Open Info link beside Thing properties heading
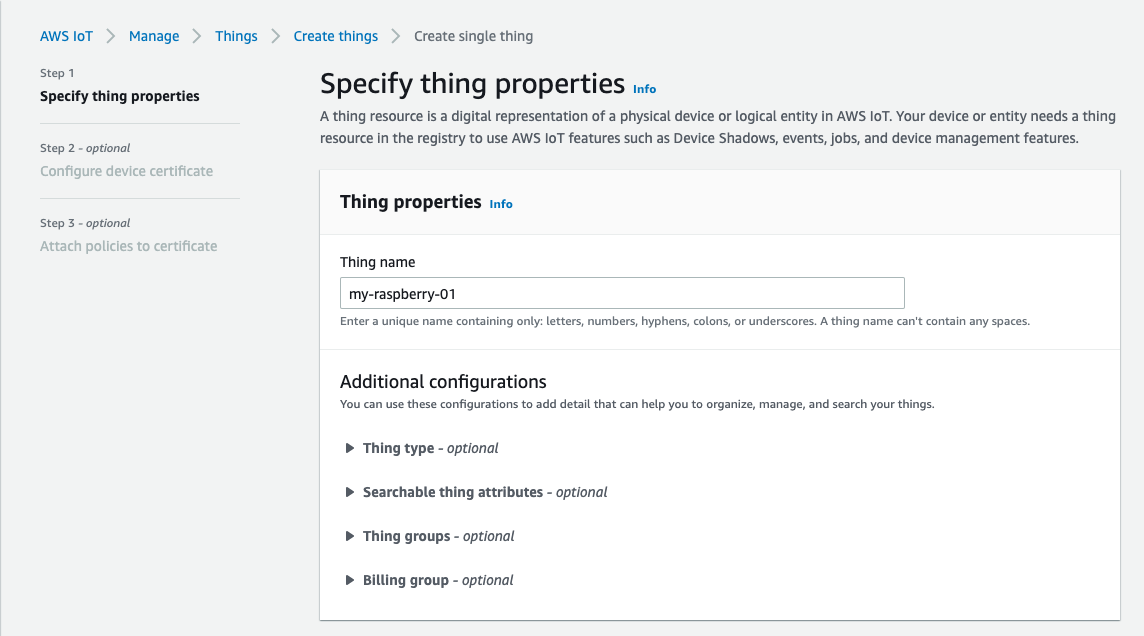The height and width of the screenshot is (636, 1144). click(501, 204)
